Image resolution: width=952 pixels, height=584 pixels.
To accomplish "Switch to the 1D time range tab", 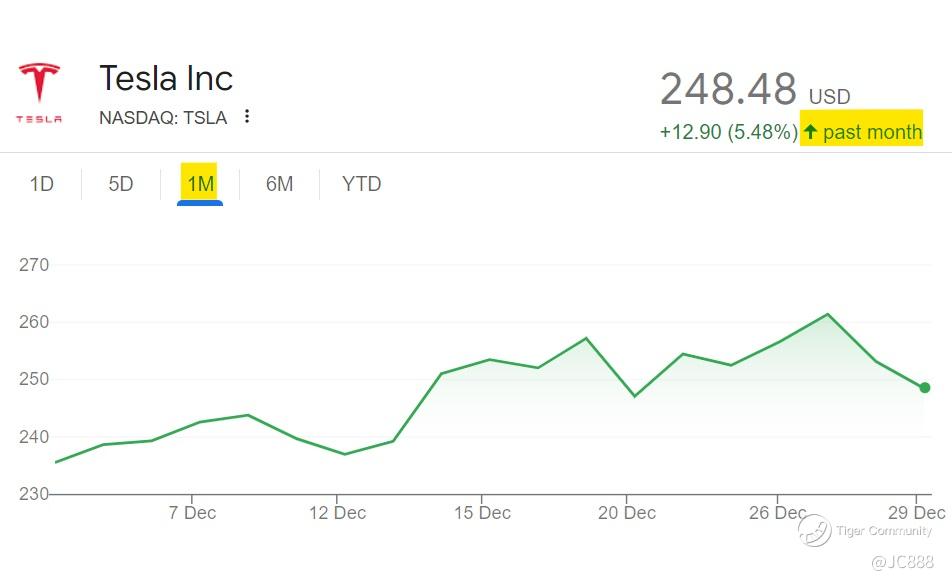I will click(41, 184).
